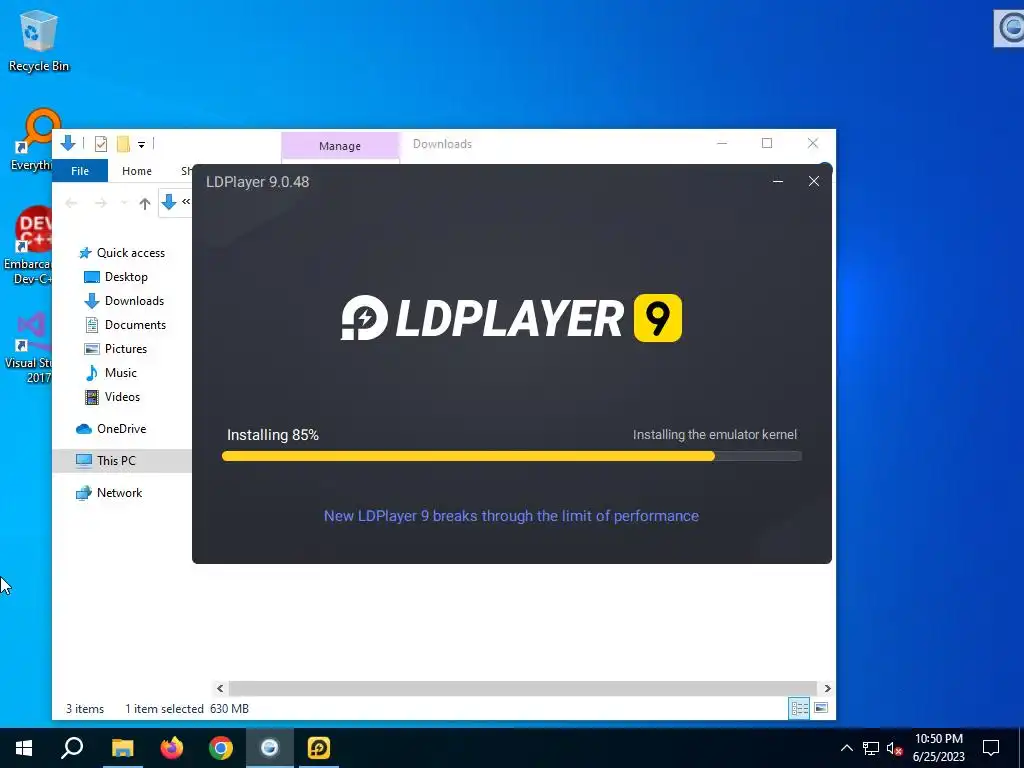Open recent locations dropdown in Explorer
Screen dimensions: 1024x768
(x=124, y=203)
